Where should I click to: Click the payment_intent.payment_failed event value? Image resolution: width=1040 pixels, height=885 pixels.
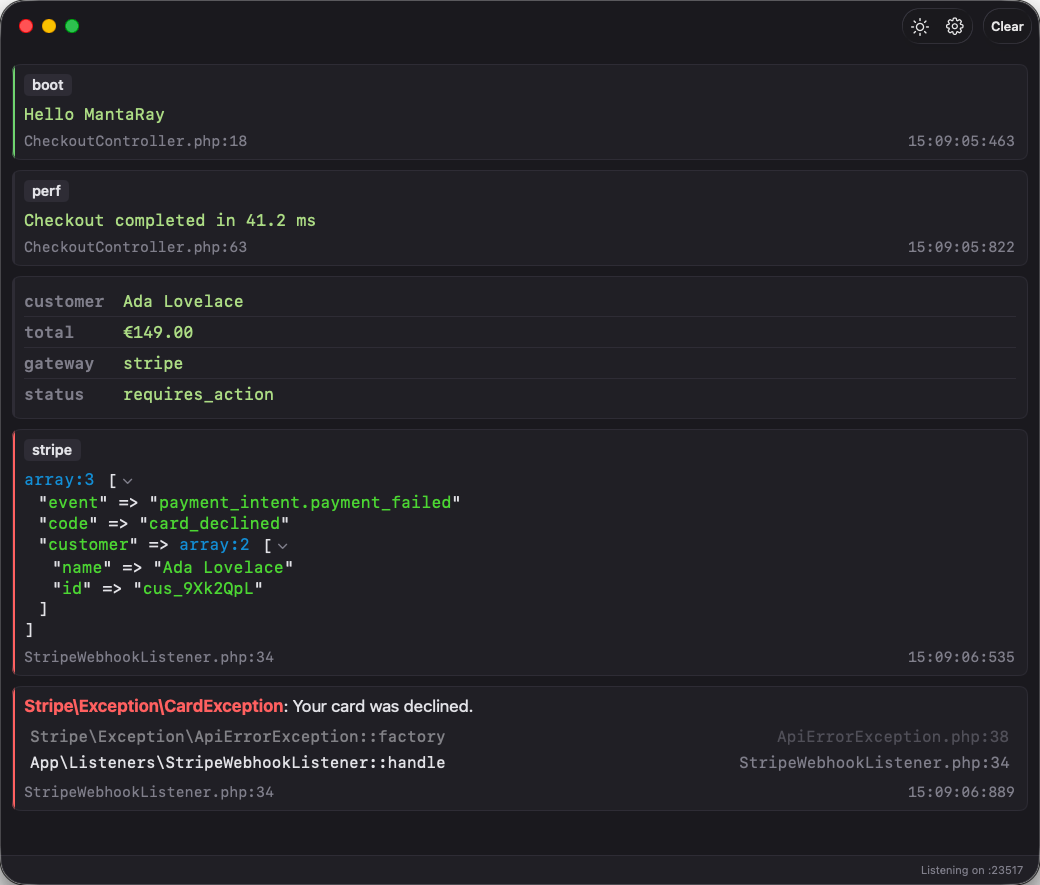[305, 503]
